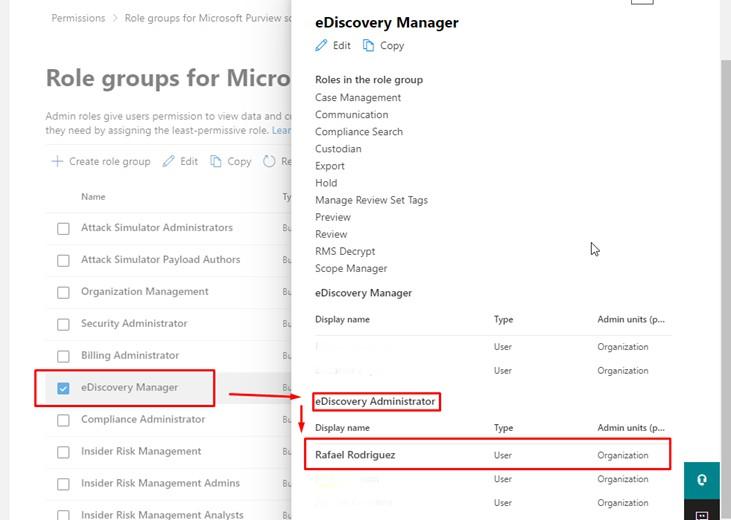
Task: Check the Compliance Administrator checkbox
Action: tap(63, 420)
